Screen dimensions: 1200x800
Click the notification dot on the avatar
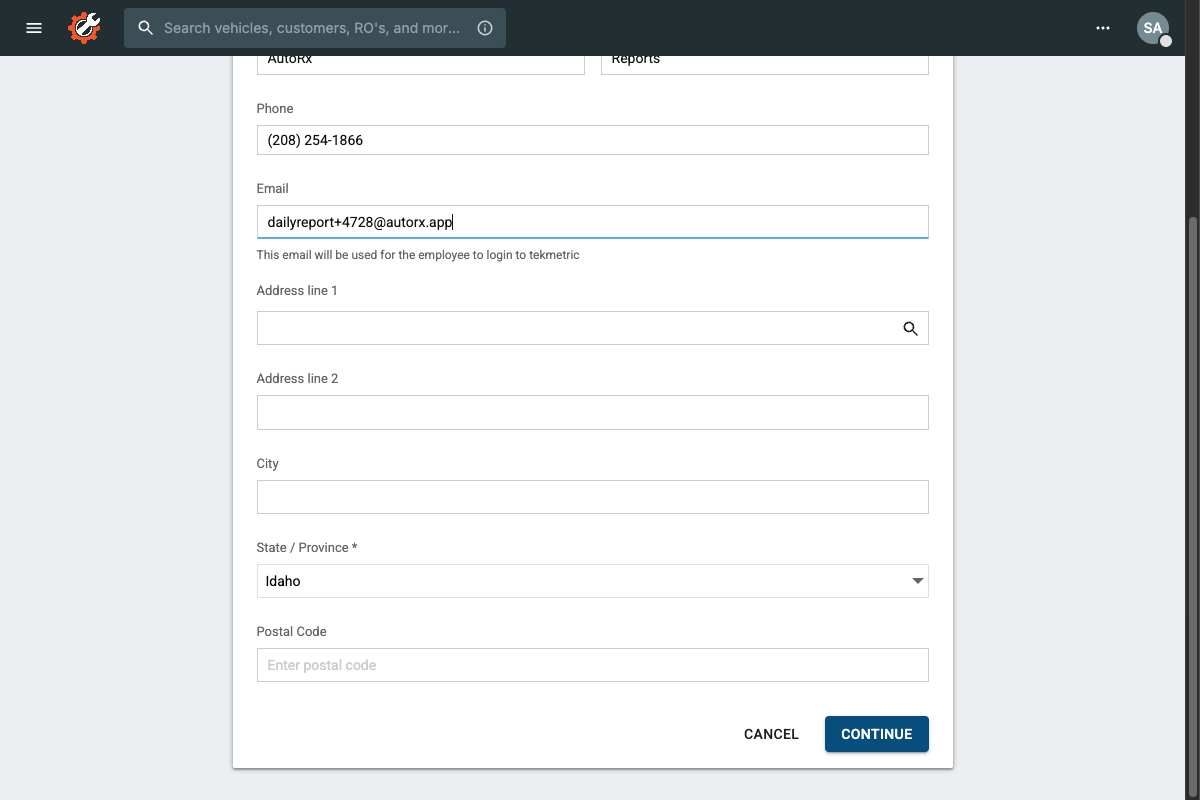pos(1165,39)
